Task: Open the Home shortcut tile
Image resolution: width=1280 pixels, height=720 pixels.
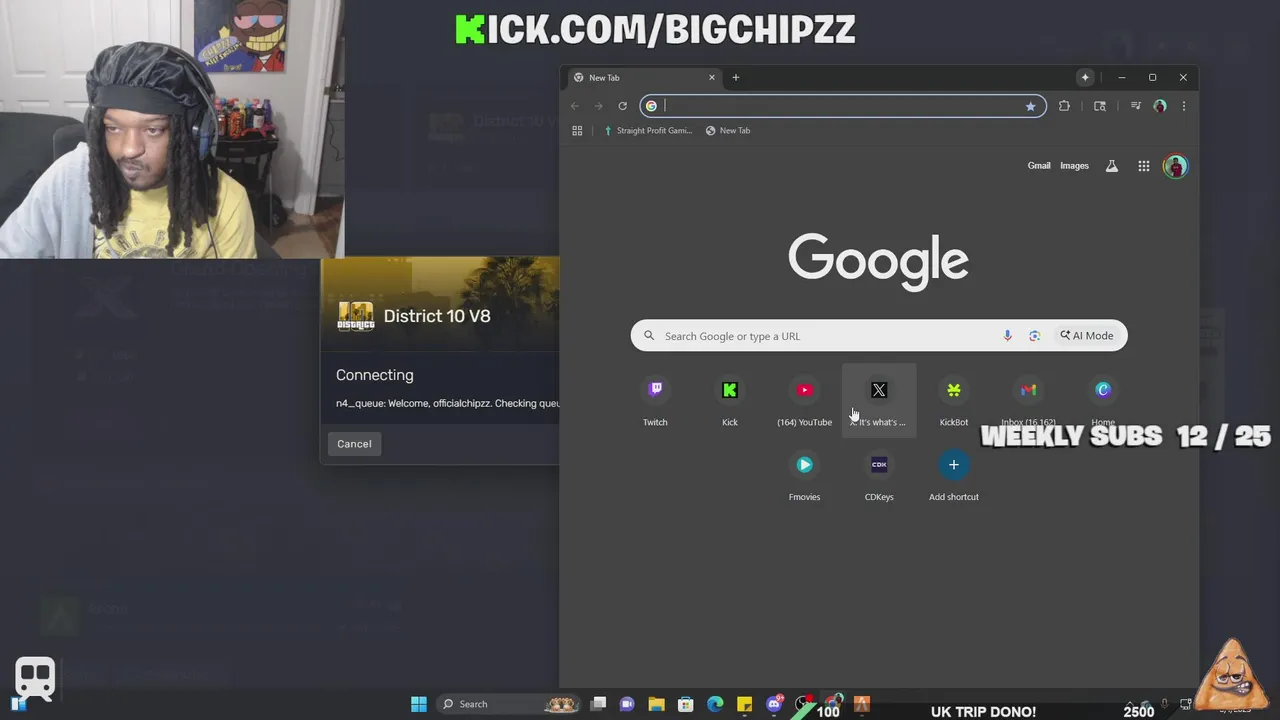Action: 1103,401
